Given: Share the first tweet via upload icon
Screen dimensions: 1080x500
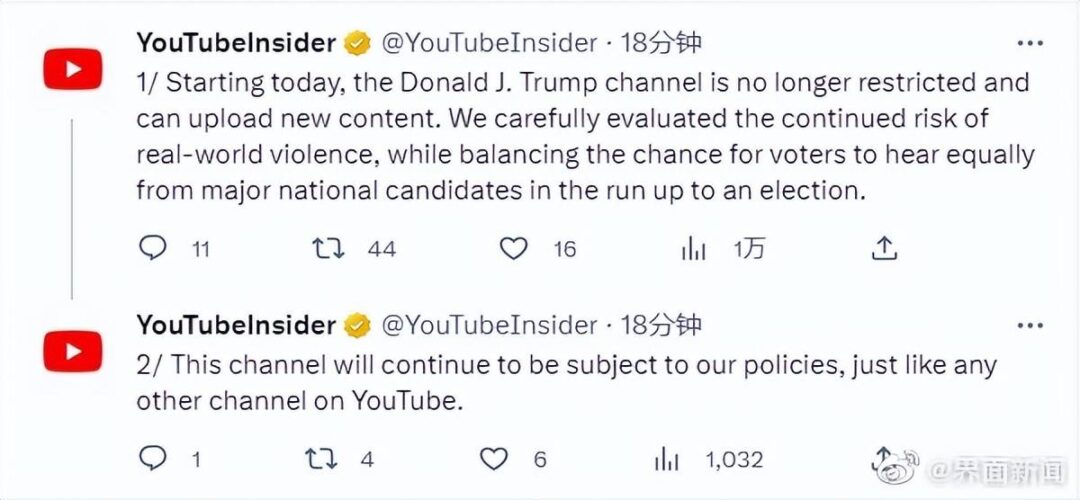Looking at the screenshot, I should tap(884, 248).
